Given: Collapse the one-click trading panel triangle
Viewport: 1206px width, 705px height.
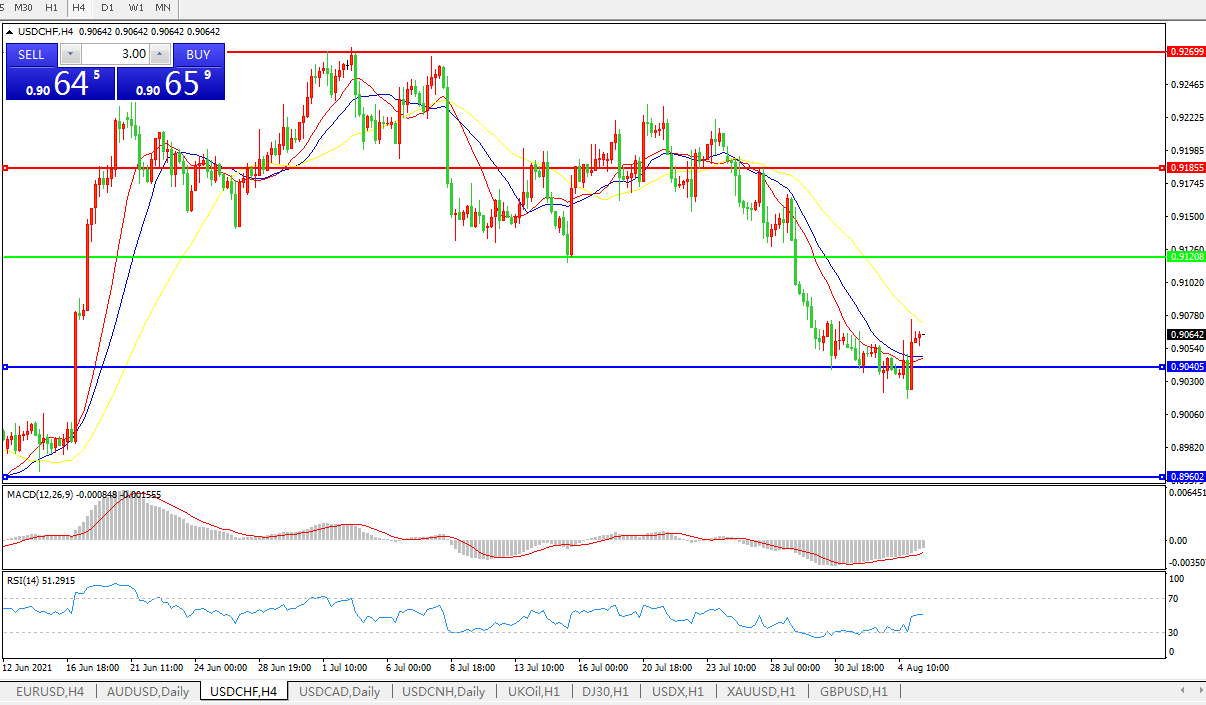Looking at the screenshot, I should 10,31.
